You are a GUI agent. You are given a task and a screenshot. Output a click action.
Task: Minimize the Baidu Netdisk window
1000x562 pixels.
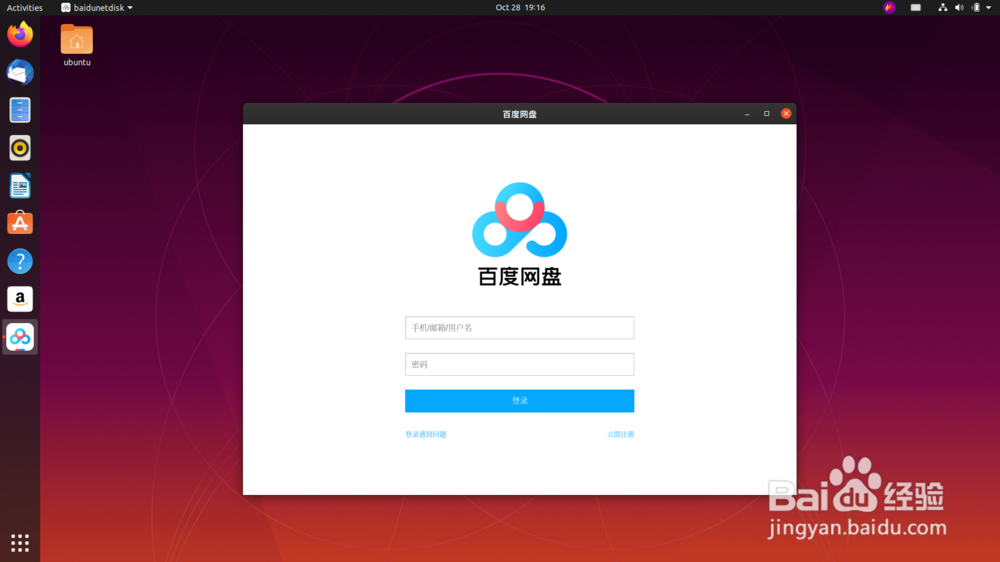pyautogui.click(x=747, y=114)
